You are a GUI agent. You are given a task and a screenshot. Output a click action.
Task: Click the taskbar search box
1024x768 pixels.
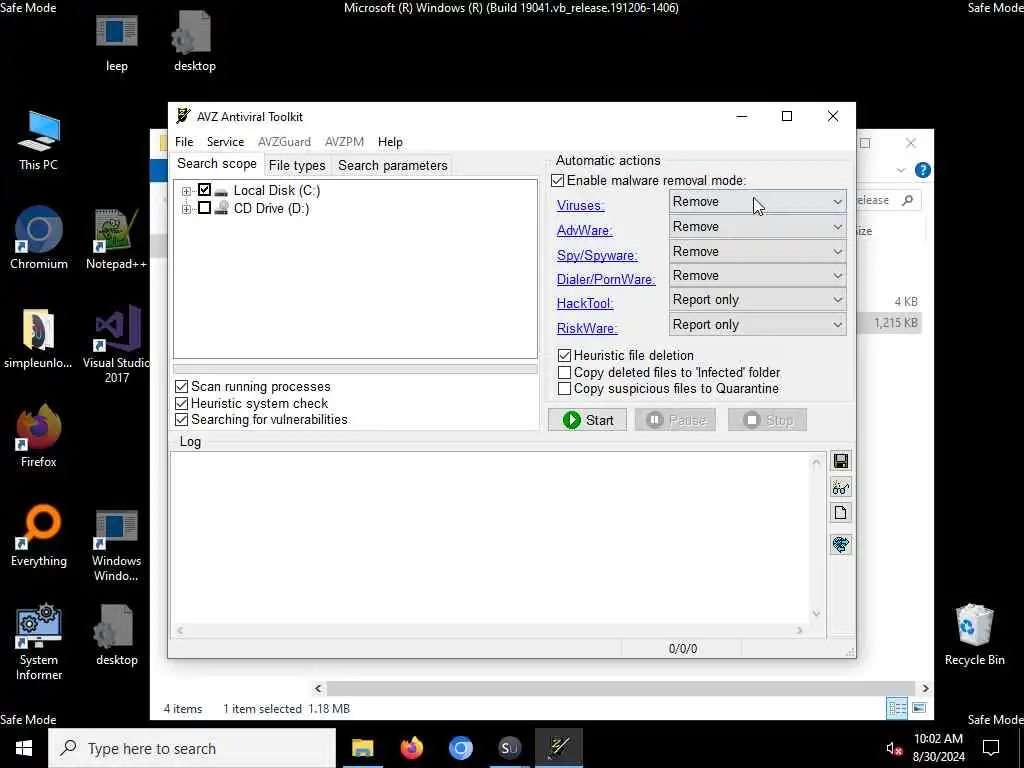[x=192, y=748]
